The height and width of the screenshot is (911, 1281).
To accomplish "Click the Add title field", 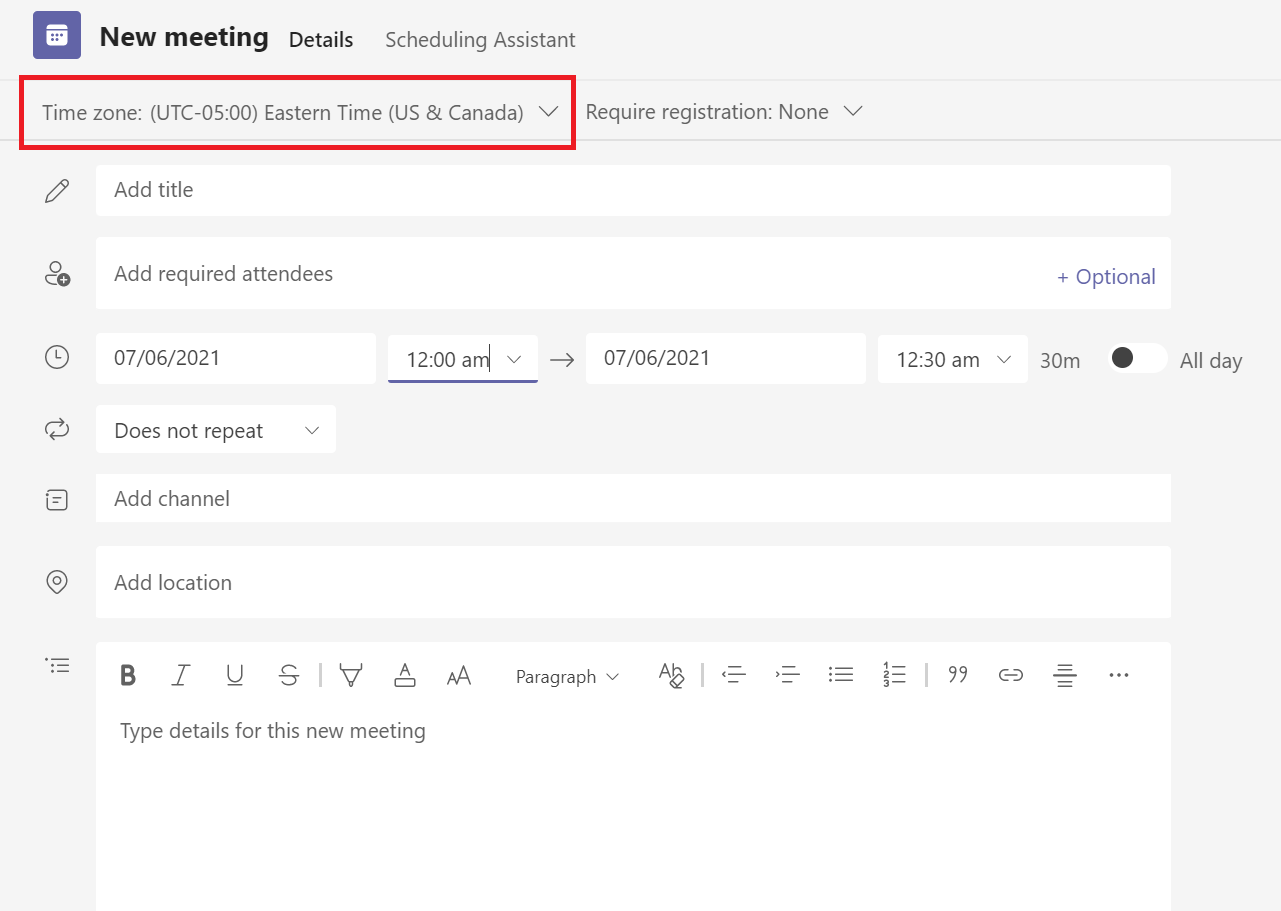I will [x=633, y=190].
